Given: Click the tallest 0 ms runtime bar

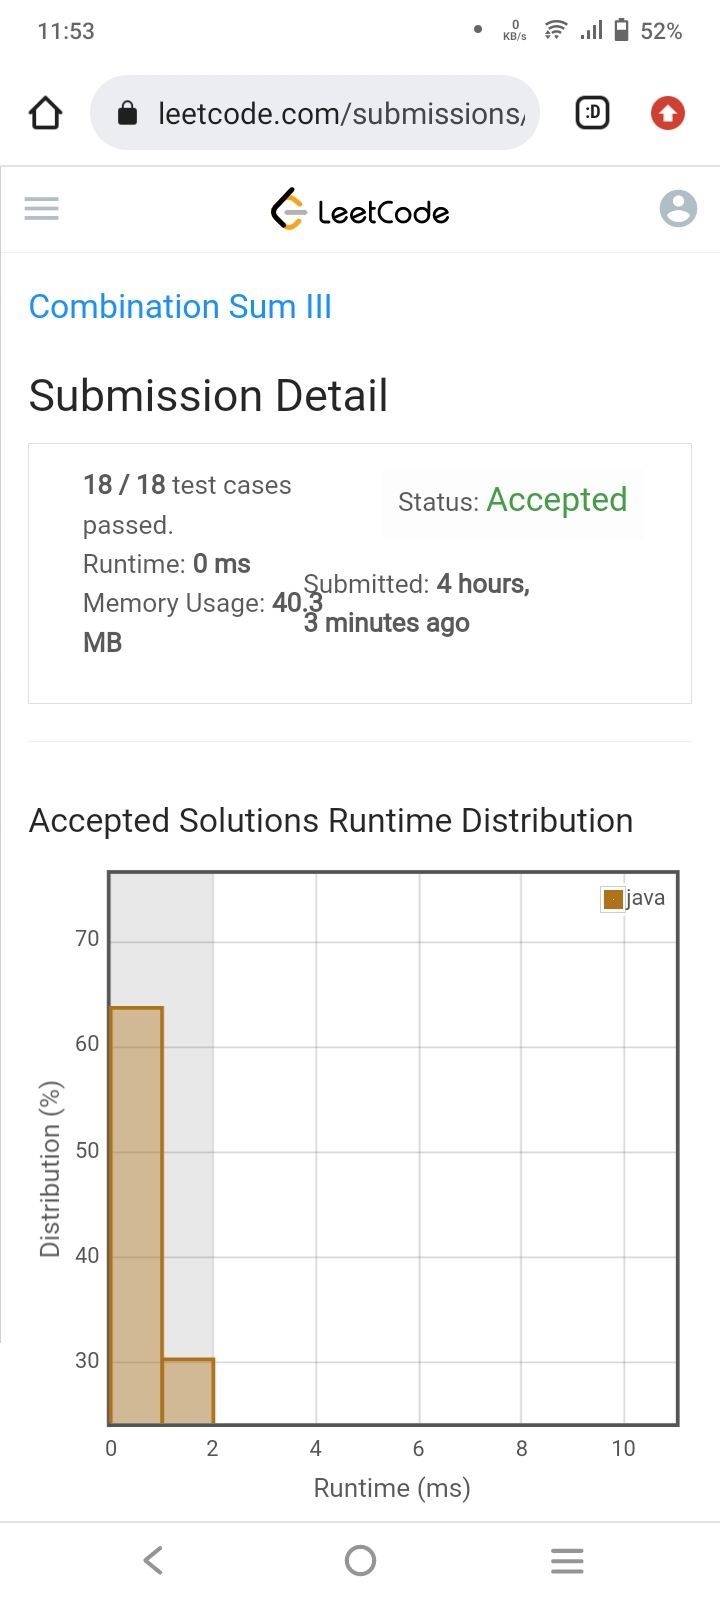Looking at the screenshot, I should point(136,1215).
